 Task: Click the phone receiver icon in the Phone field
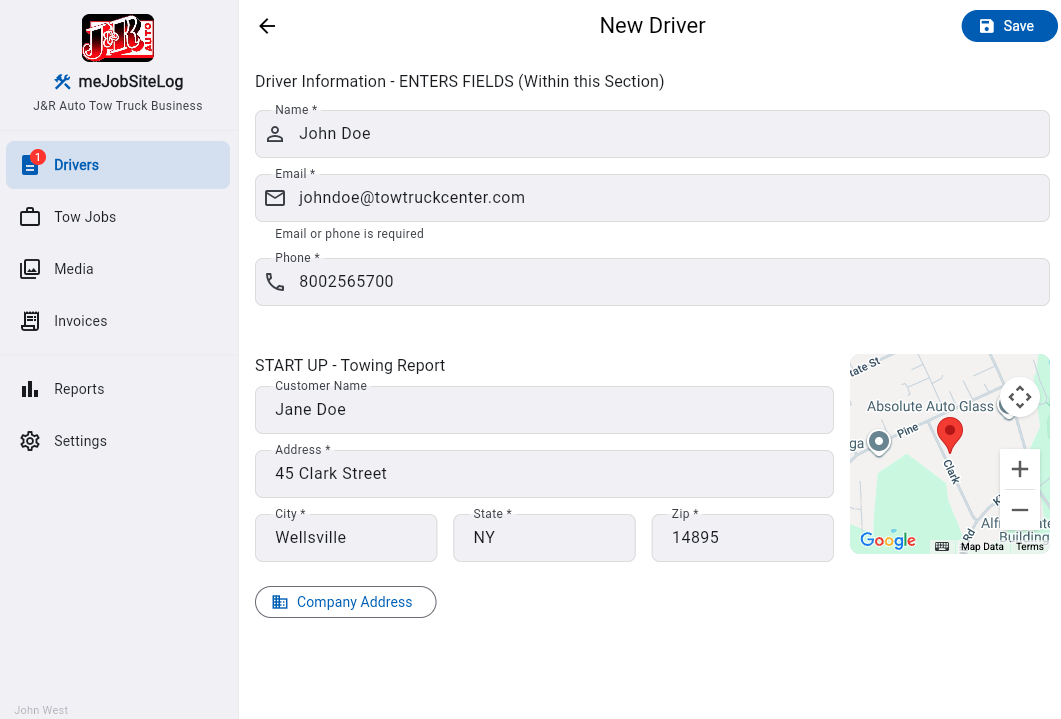[275, 281]
